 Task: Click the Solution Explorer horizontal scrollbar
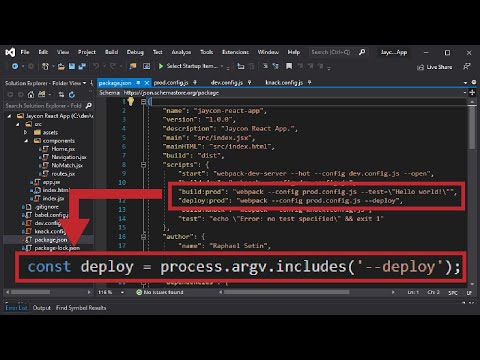(x=31, y=292)
